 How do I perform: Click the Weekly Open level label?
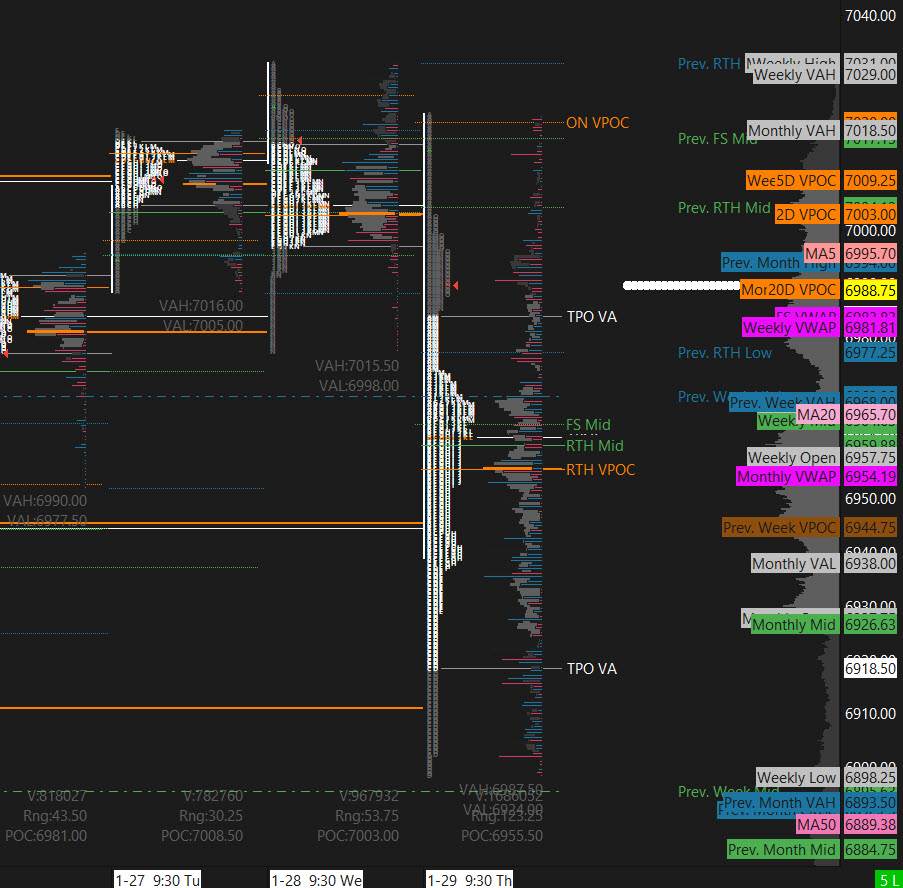coord(794,458)
